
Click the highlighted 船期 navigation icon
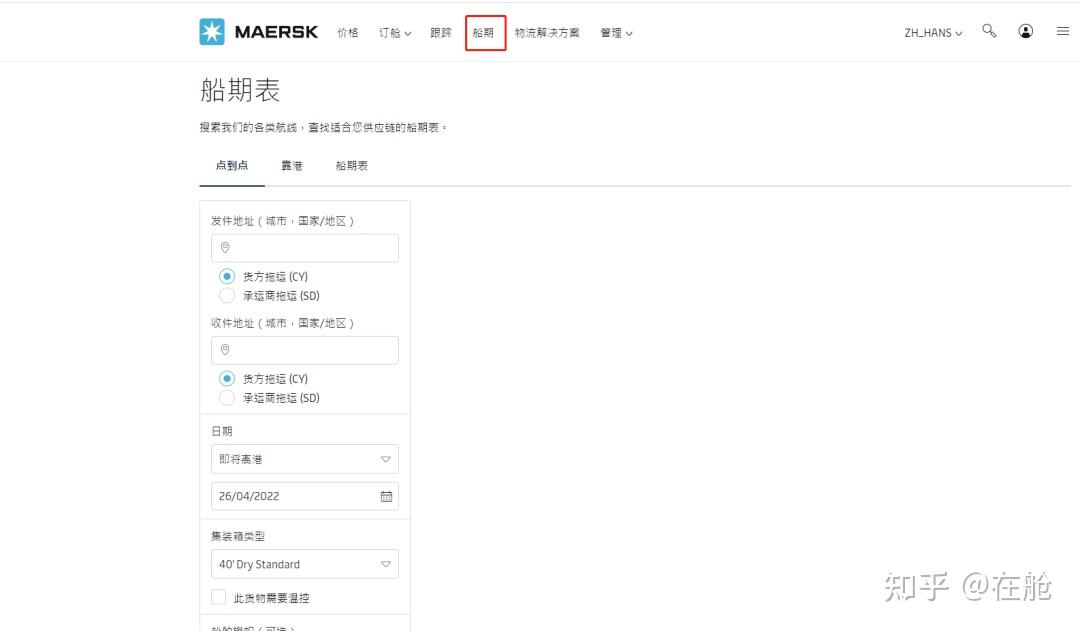(x=484, y=32)
